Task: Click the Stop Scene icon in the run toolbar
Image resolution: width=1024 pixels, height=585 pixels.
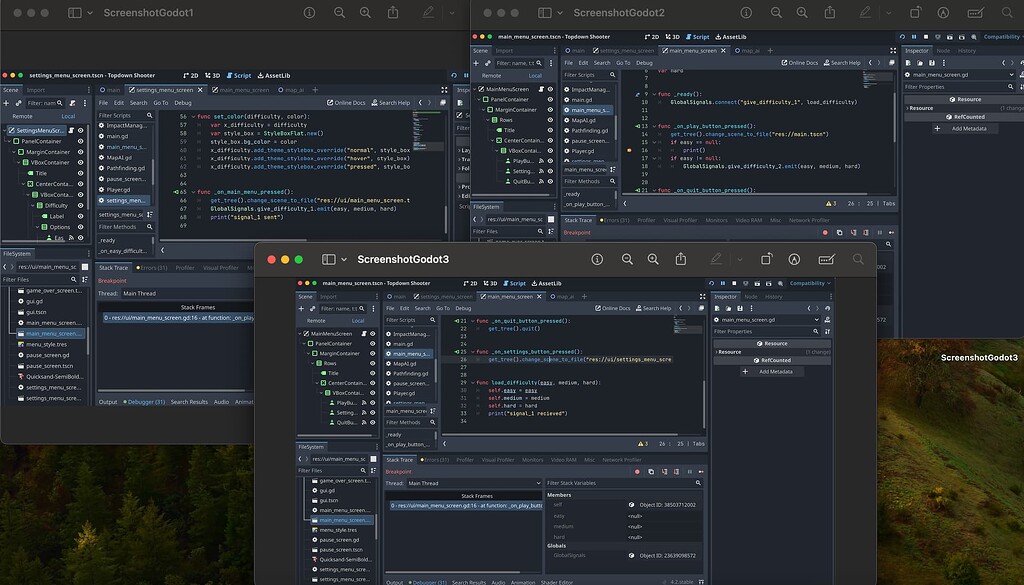Action: 734,283
